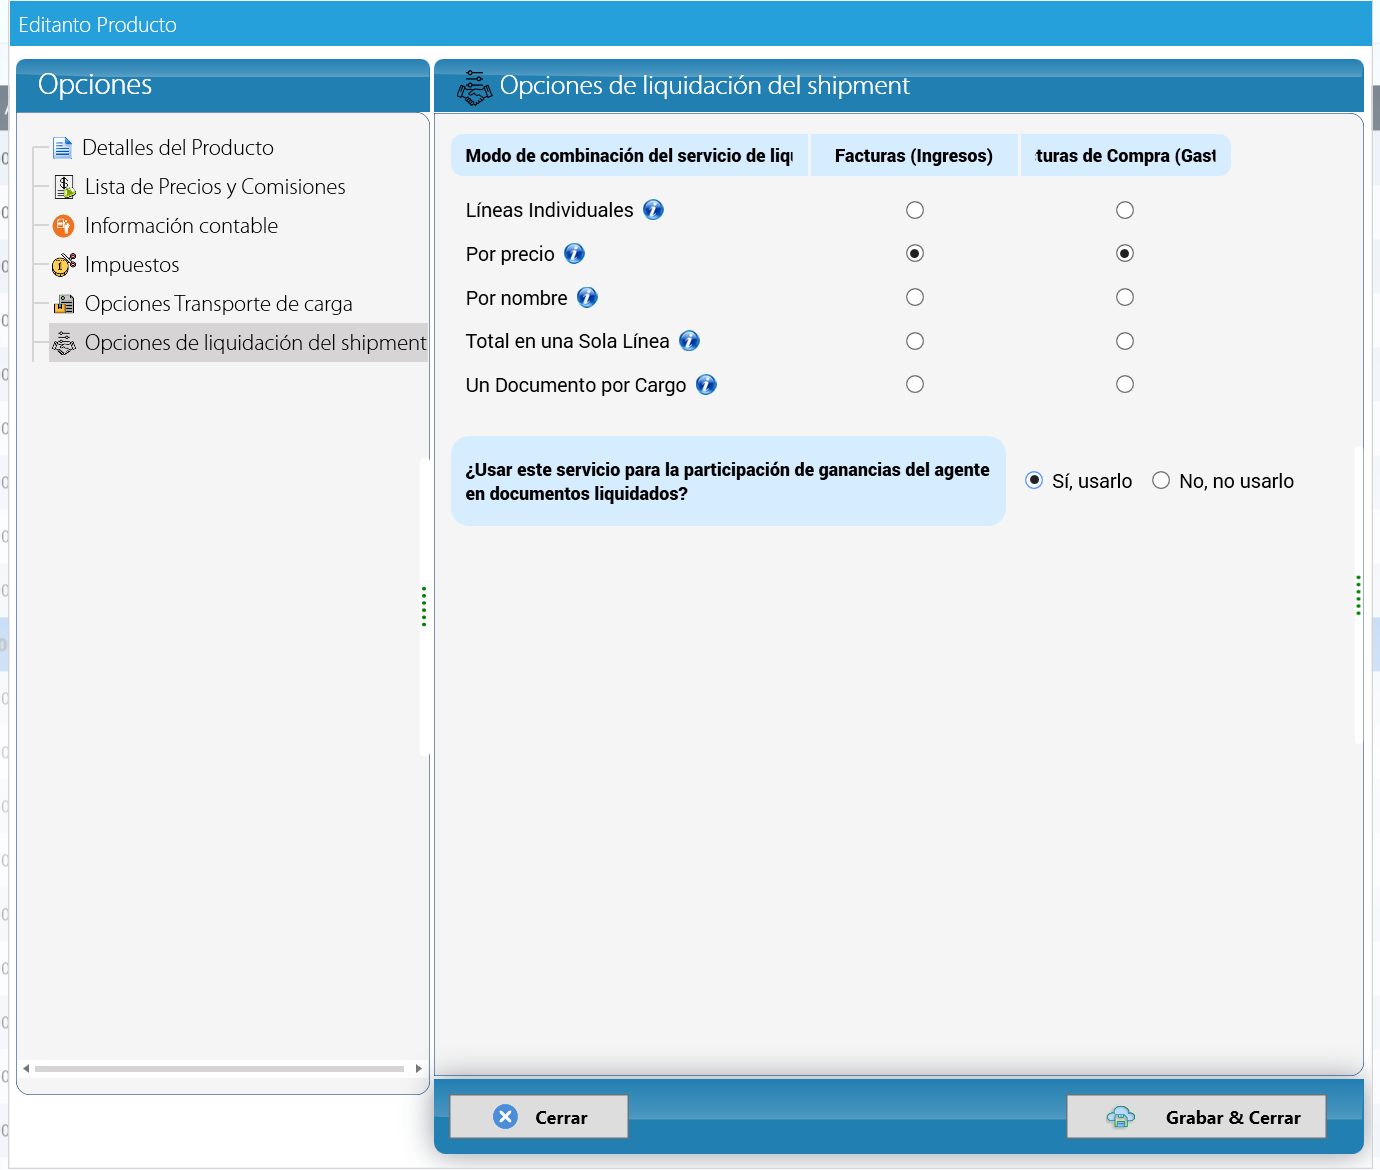Click the Cerrar button
The width and height of the screenshot is (1380, 1170).
click(x=539, y=1117)
